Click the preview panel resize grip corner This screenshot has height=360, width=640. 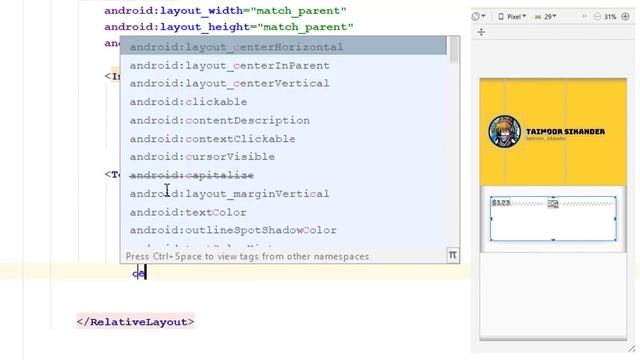[x=632, y=348]
